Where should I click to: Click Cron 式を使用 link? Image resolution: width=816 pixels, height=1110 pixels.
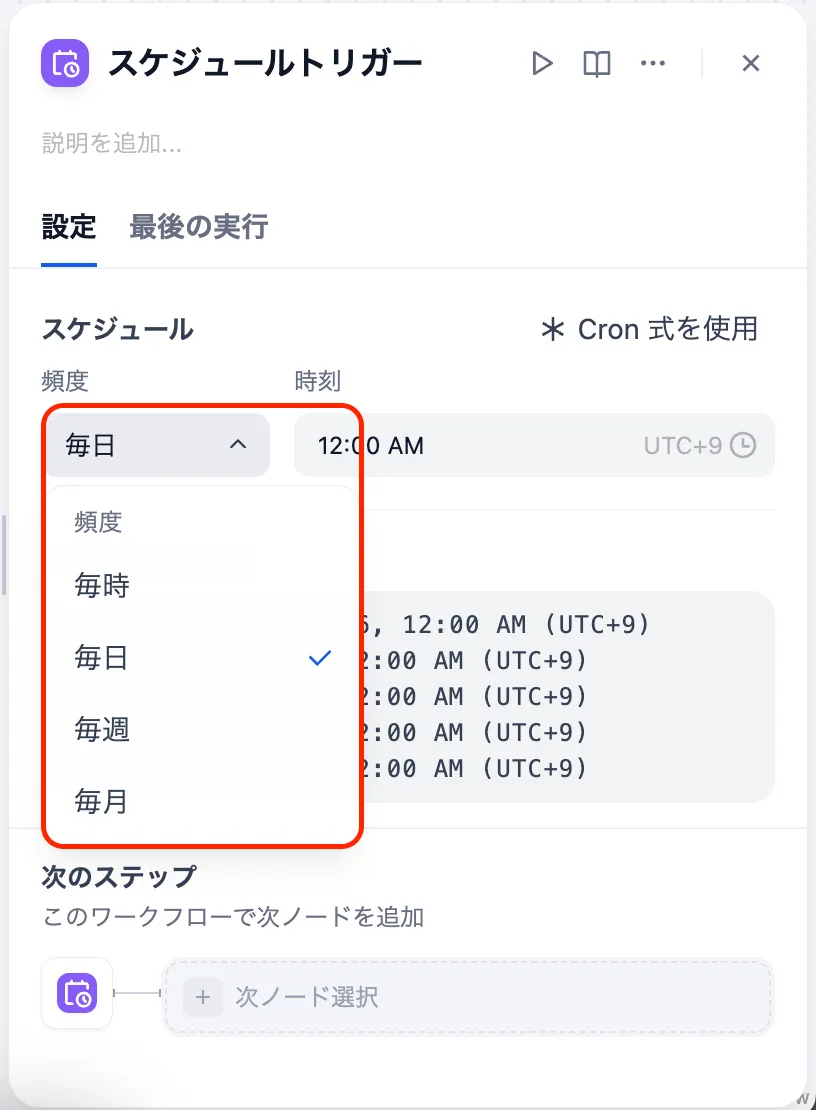click(667, 329)
